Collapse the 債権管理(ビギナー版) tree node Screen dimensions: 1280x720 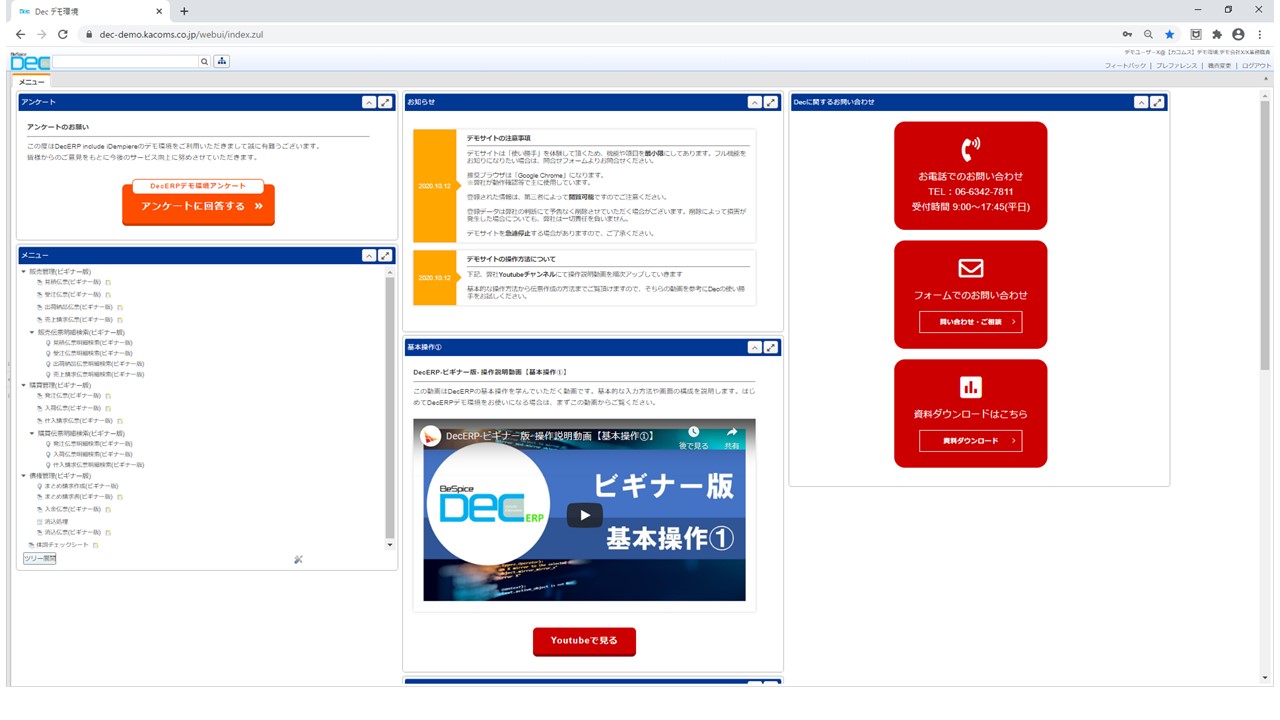(24, 476)
